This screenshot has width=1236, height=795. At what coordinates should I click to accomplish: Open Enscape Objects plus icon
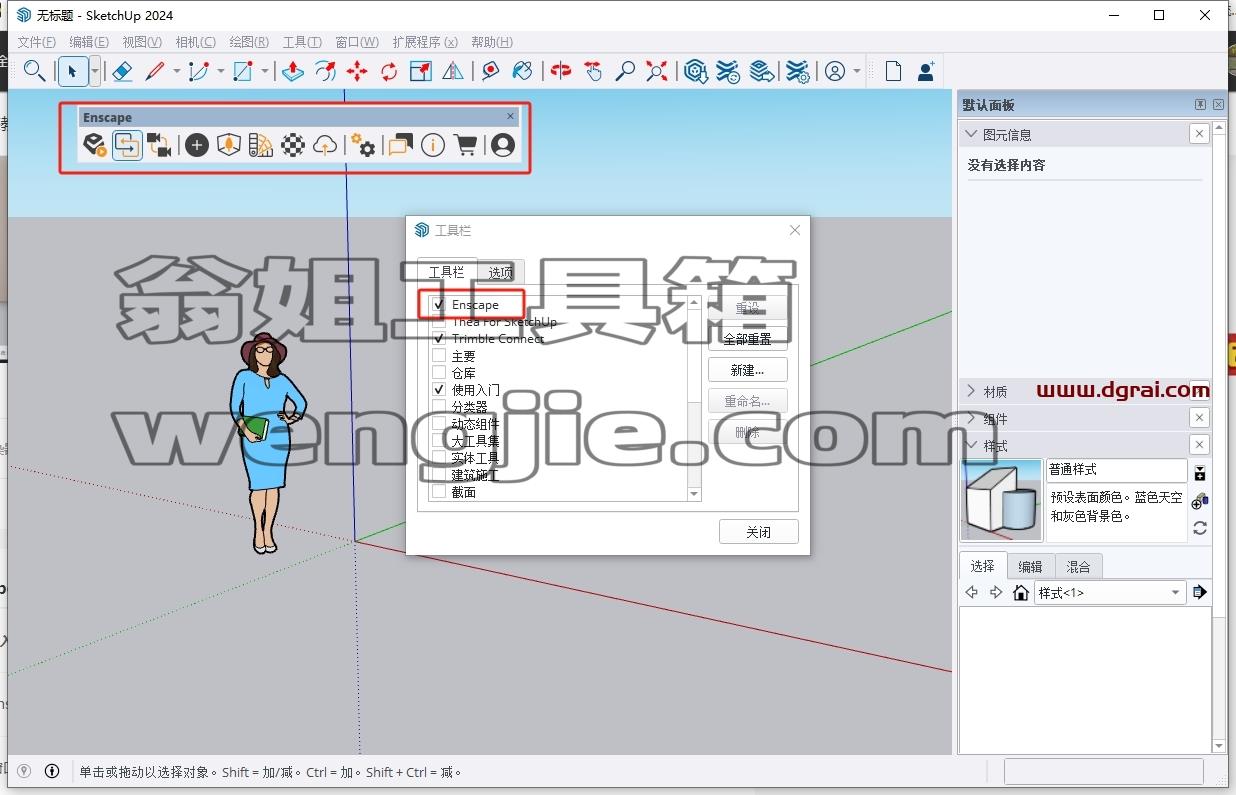(x=197, y=146)
